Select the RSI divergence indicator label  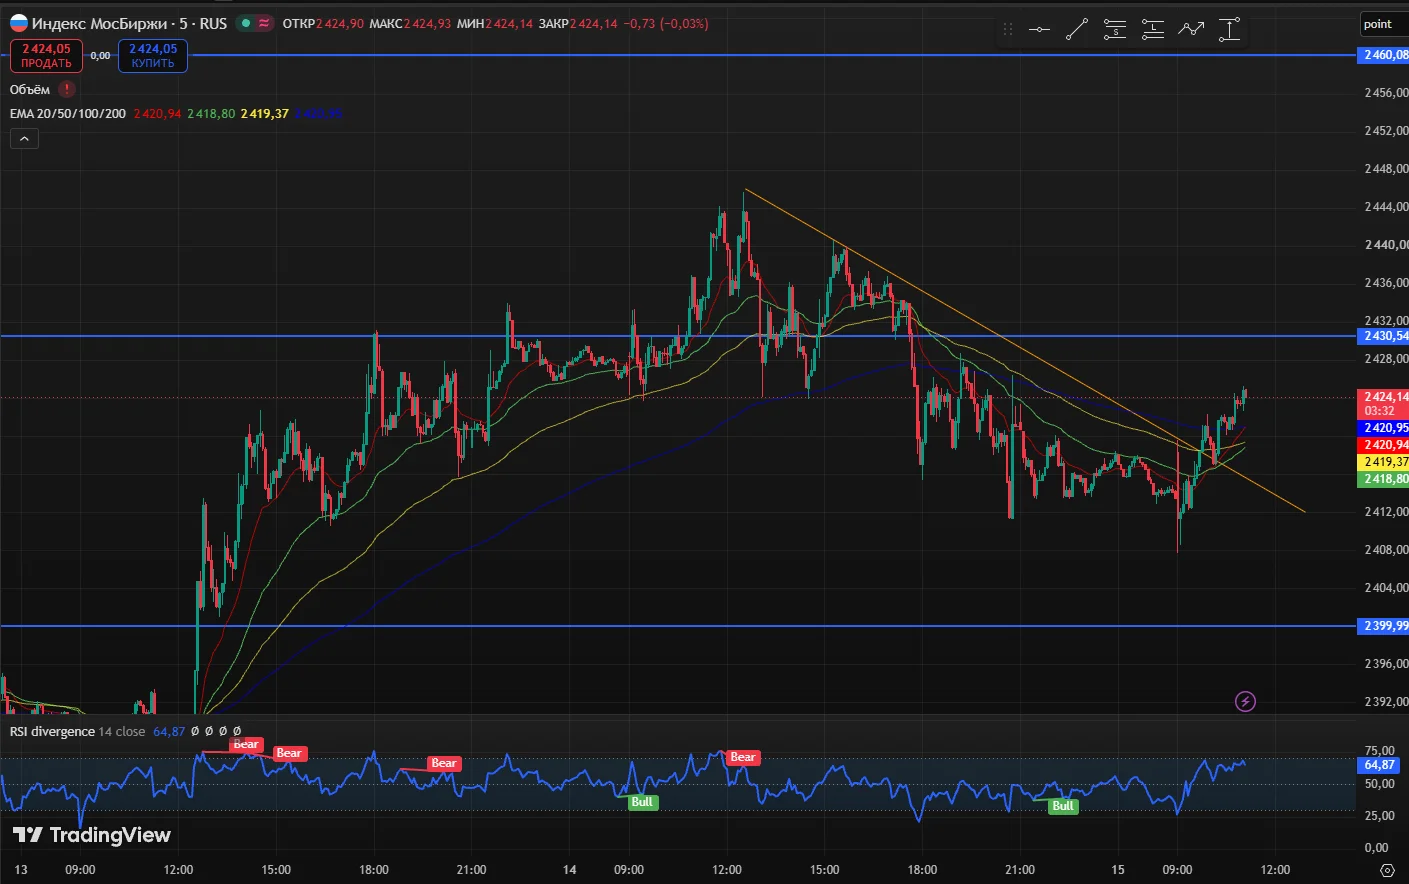[x=52, y=731]
